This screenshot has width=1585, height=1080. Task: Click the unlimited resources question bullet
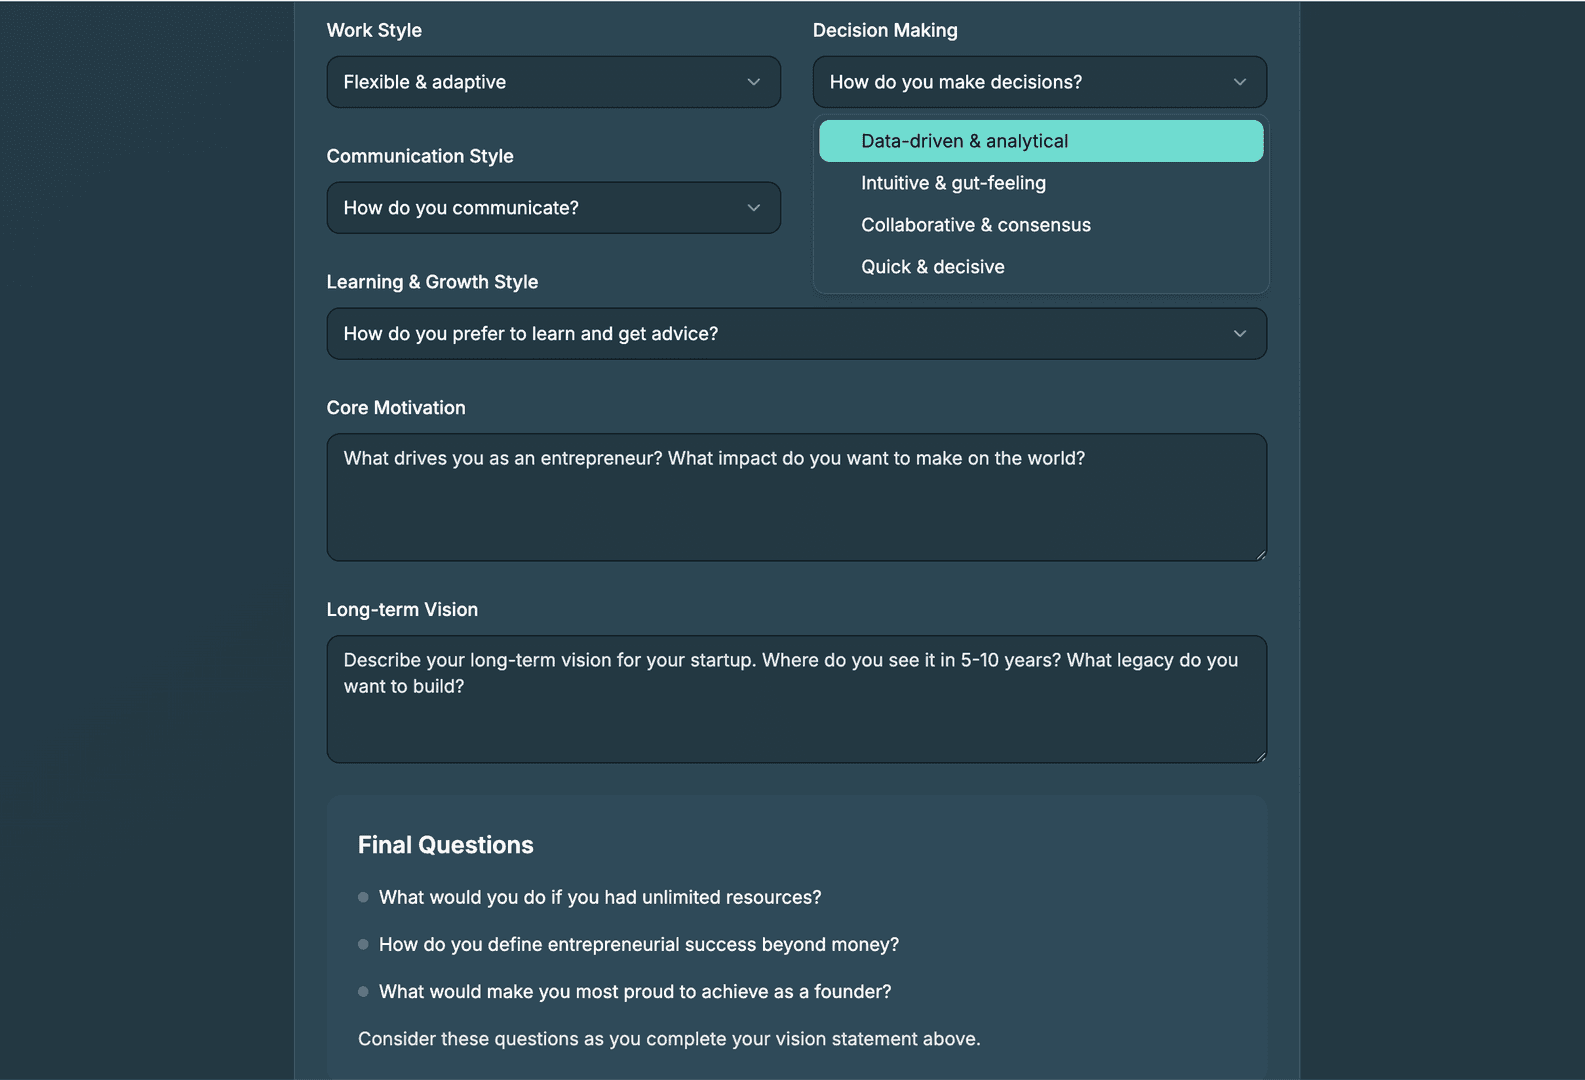coord(363,898)
